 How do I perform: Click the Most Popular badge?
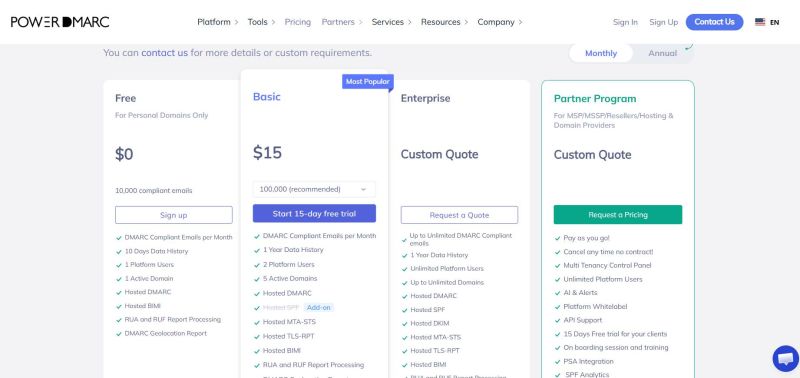coord(367,82)
